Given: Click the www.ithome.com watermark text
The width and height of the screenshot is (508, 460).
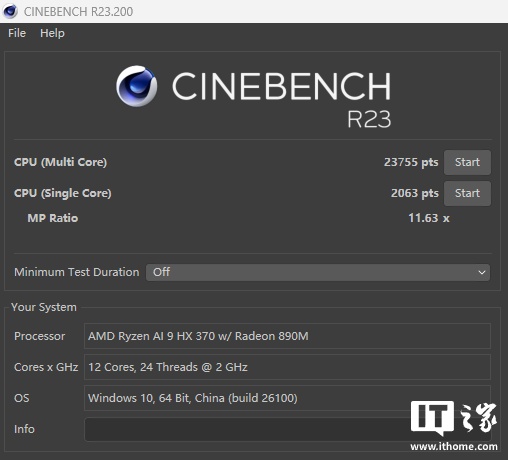Looking at the screenshot, I should coord(454,446).
